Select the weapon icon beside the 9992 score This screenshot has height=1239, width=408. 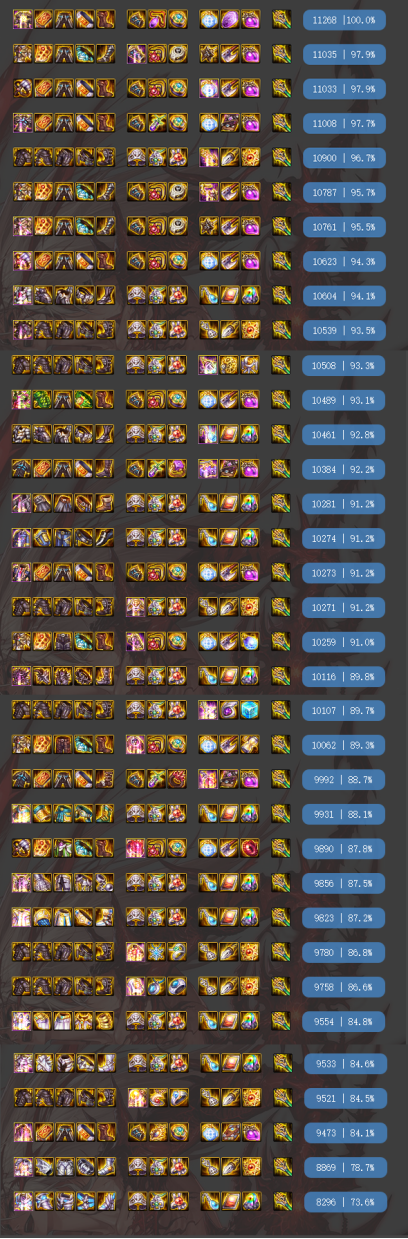click(x=281, y=779)
